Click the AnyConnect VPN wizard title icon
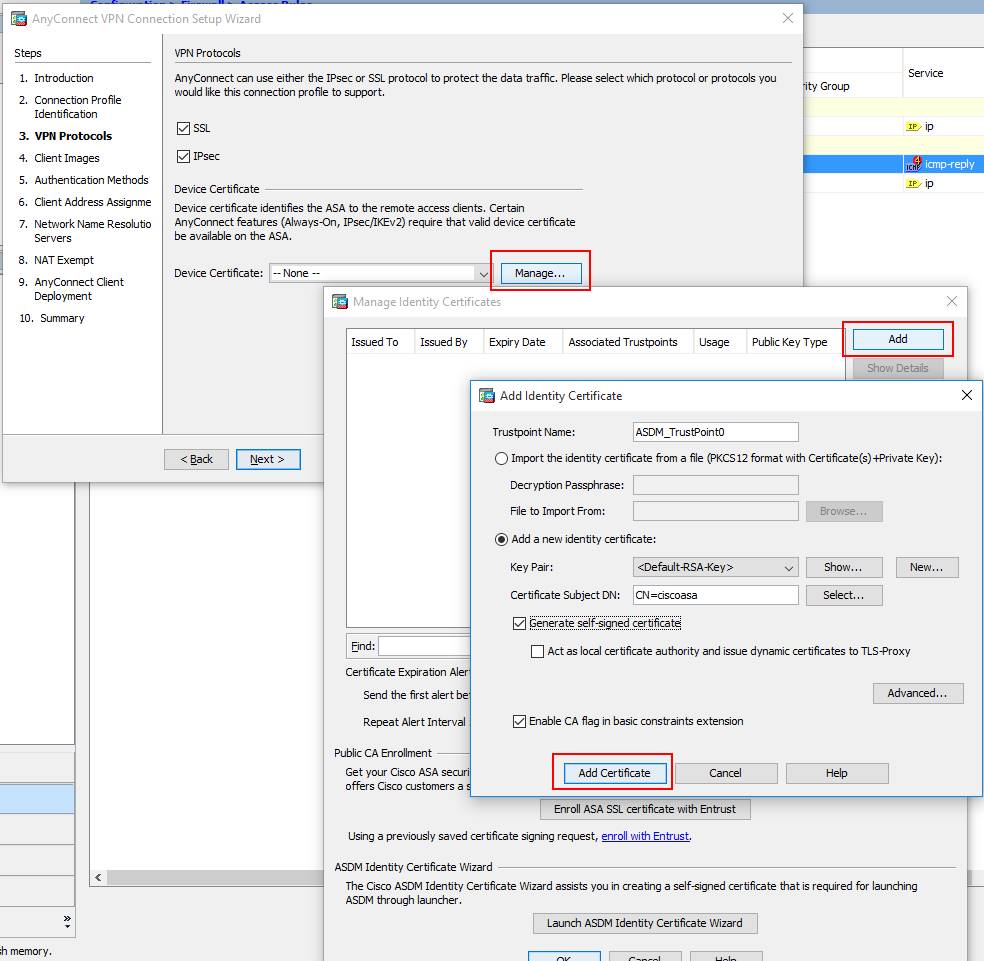984x961 pixels. coord(19,19)
